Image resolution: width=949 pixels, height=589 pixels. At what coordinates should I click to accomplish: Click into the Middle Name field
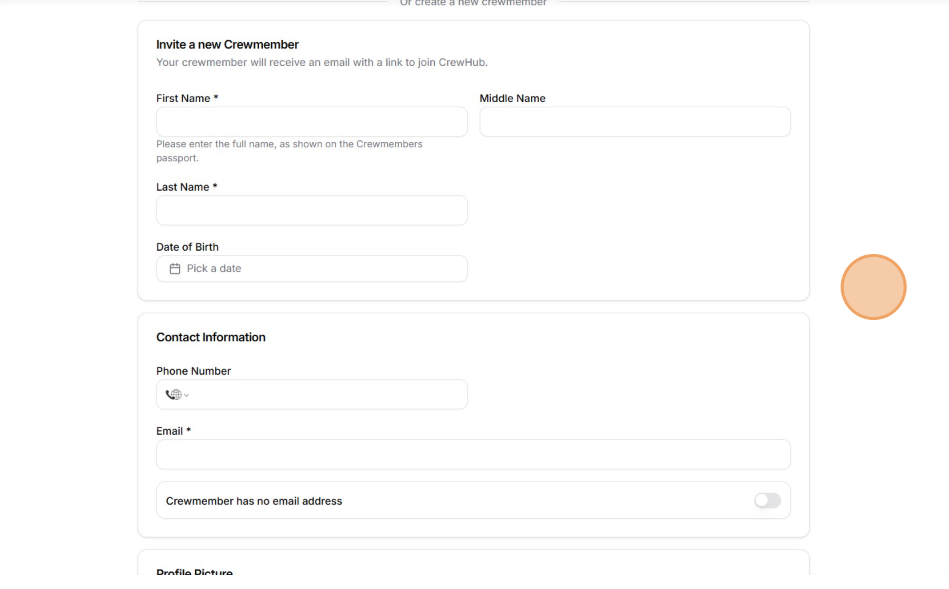[x=635, y=122]
